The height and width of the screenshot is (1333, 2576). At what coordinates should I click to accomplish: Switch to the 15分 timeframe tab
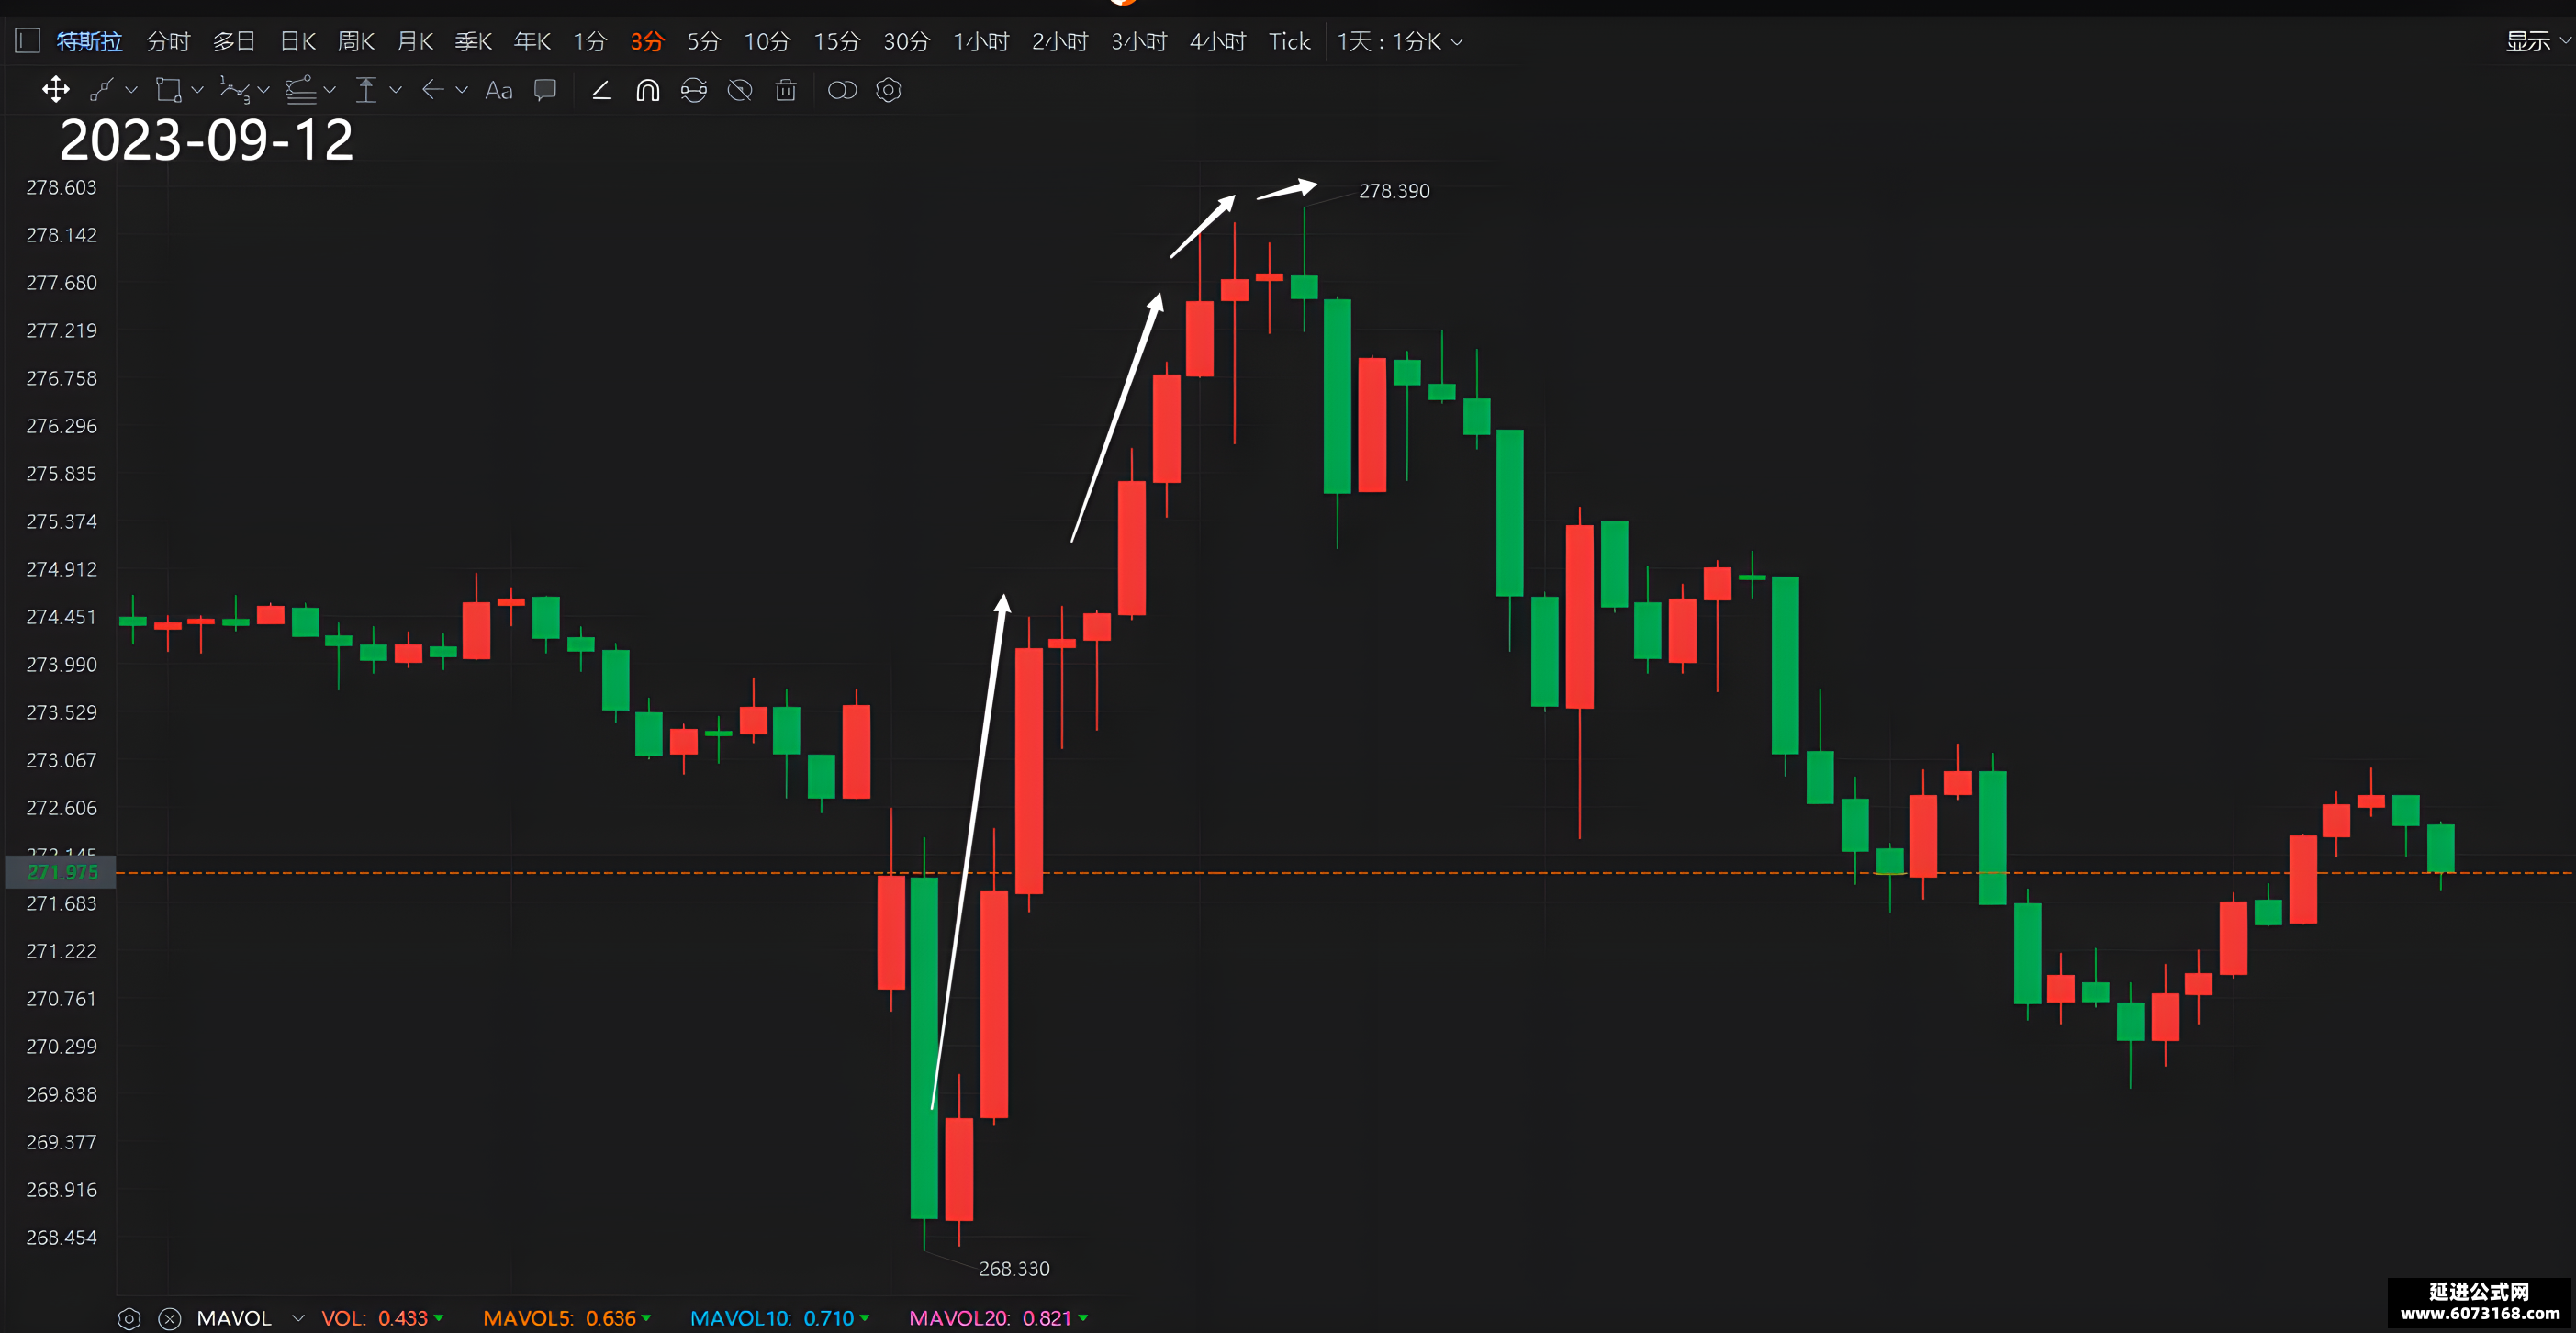click(836, 41)
